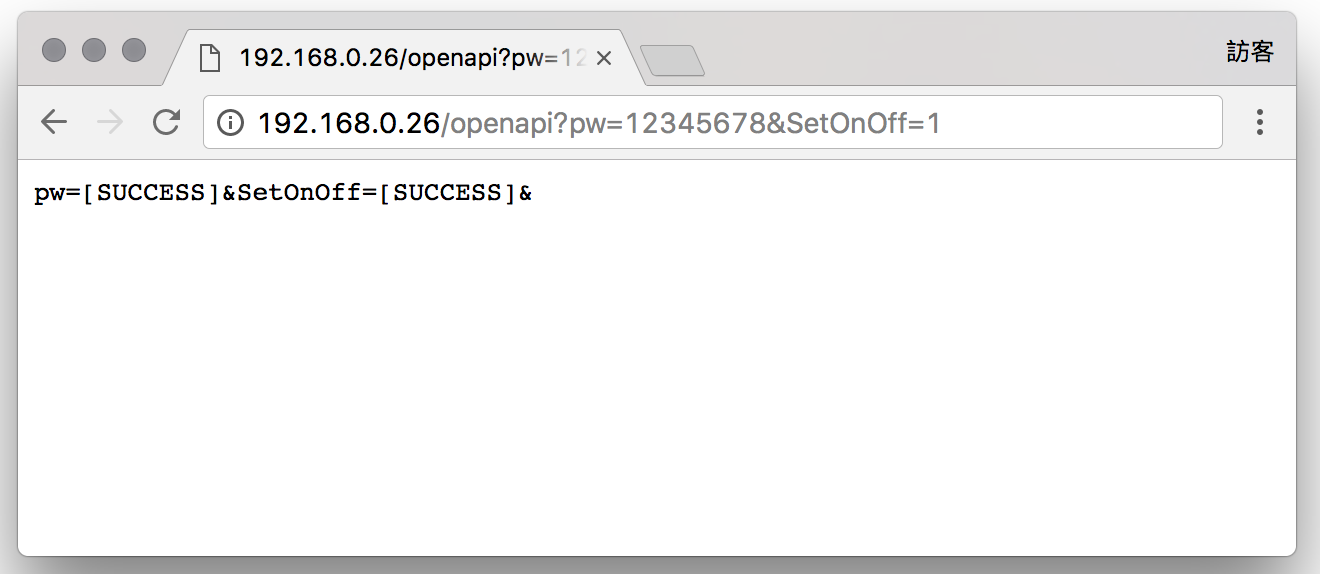This screenshot has height=574, width=1320.
Task: Go back using the back arrow
Action: click(54, 122)
